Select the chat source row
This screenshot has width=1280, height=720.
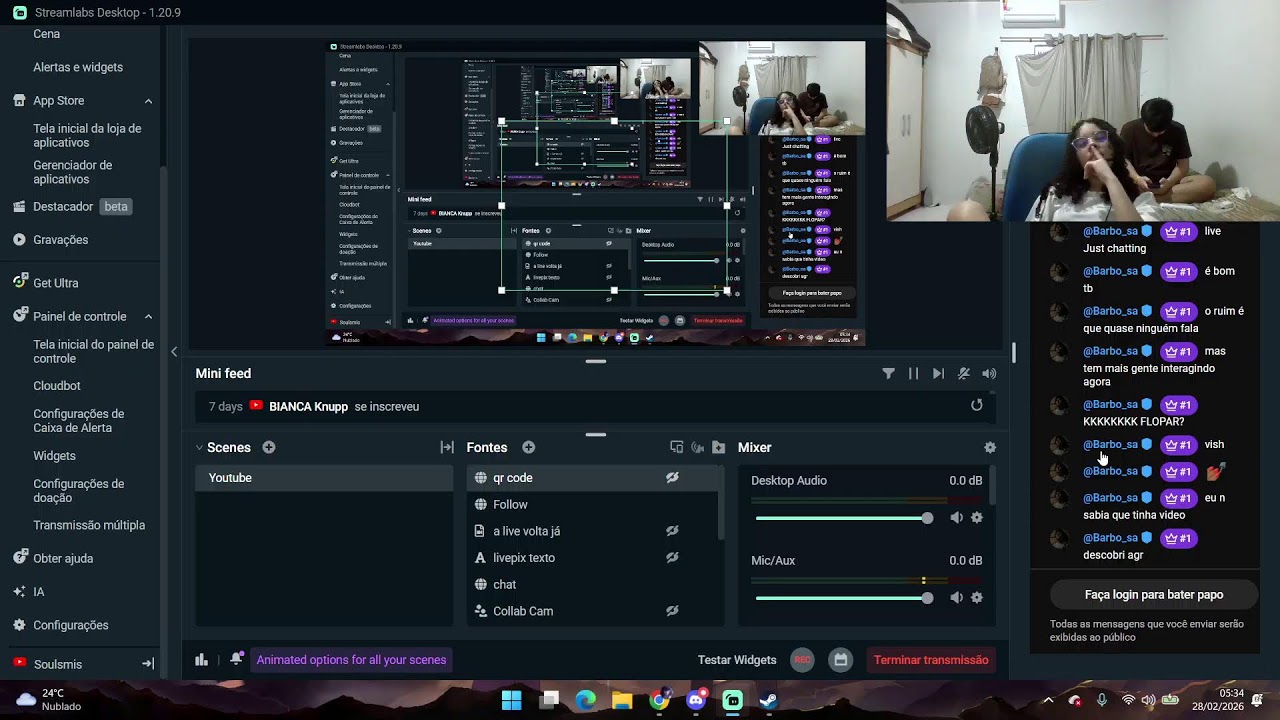click(x=591, y=585)
